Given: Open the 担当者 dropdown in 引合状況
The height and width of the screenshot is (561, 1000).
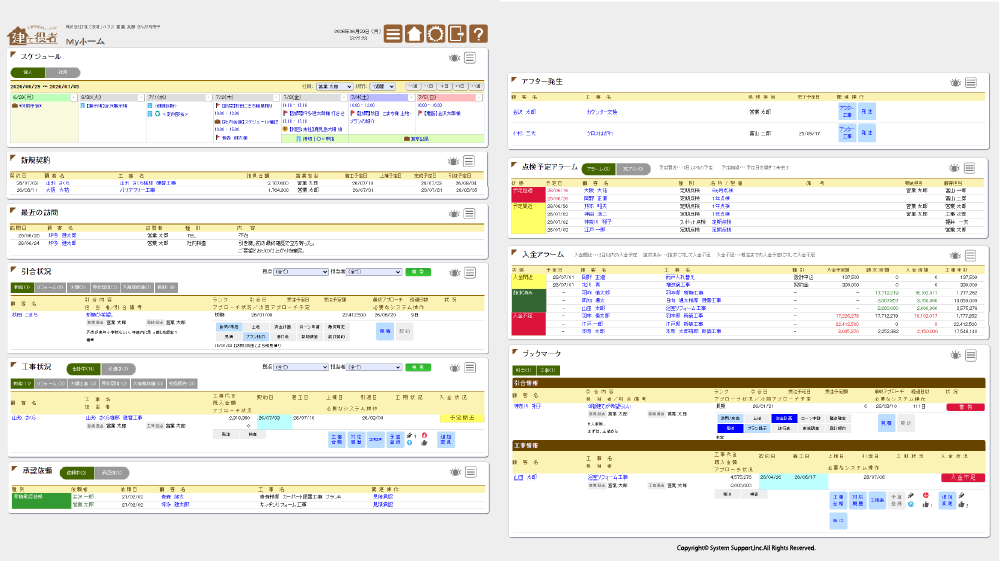Looking at the screenshot, I should pyautogui.click(x=374, y=272).
